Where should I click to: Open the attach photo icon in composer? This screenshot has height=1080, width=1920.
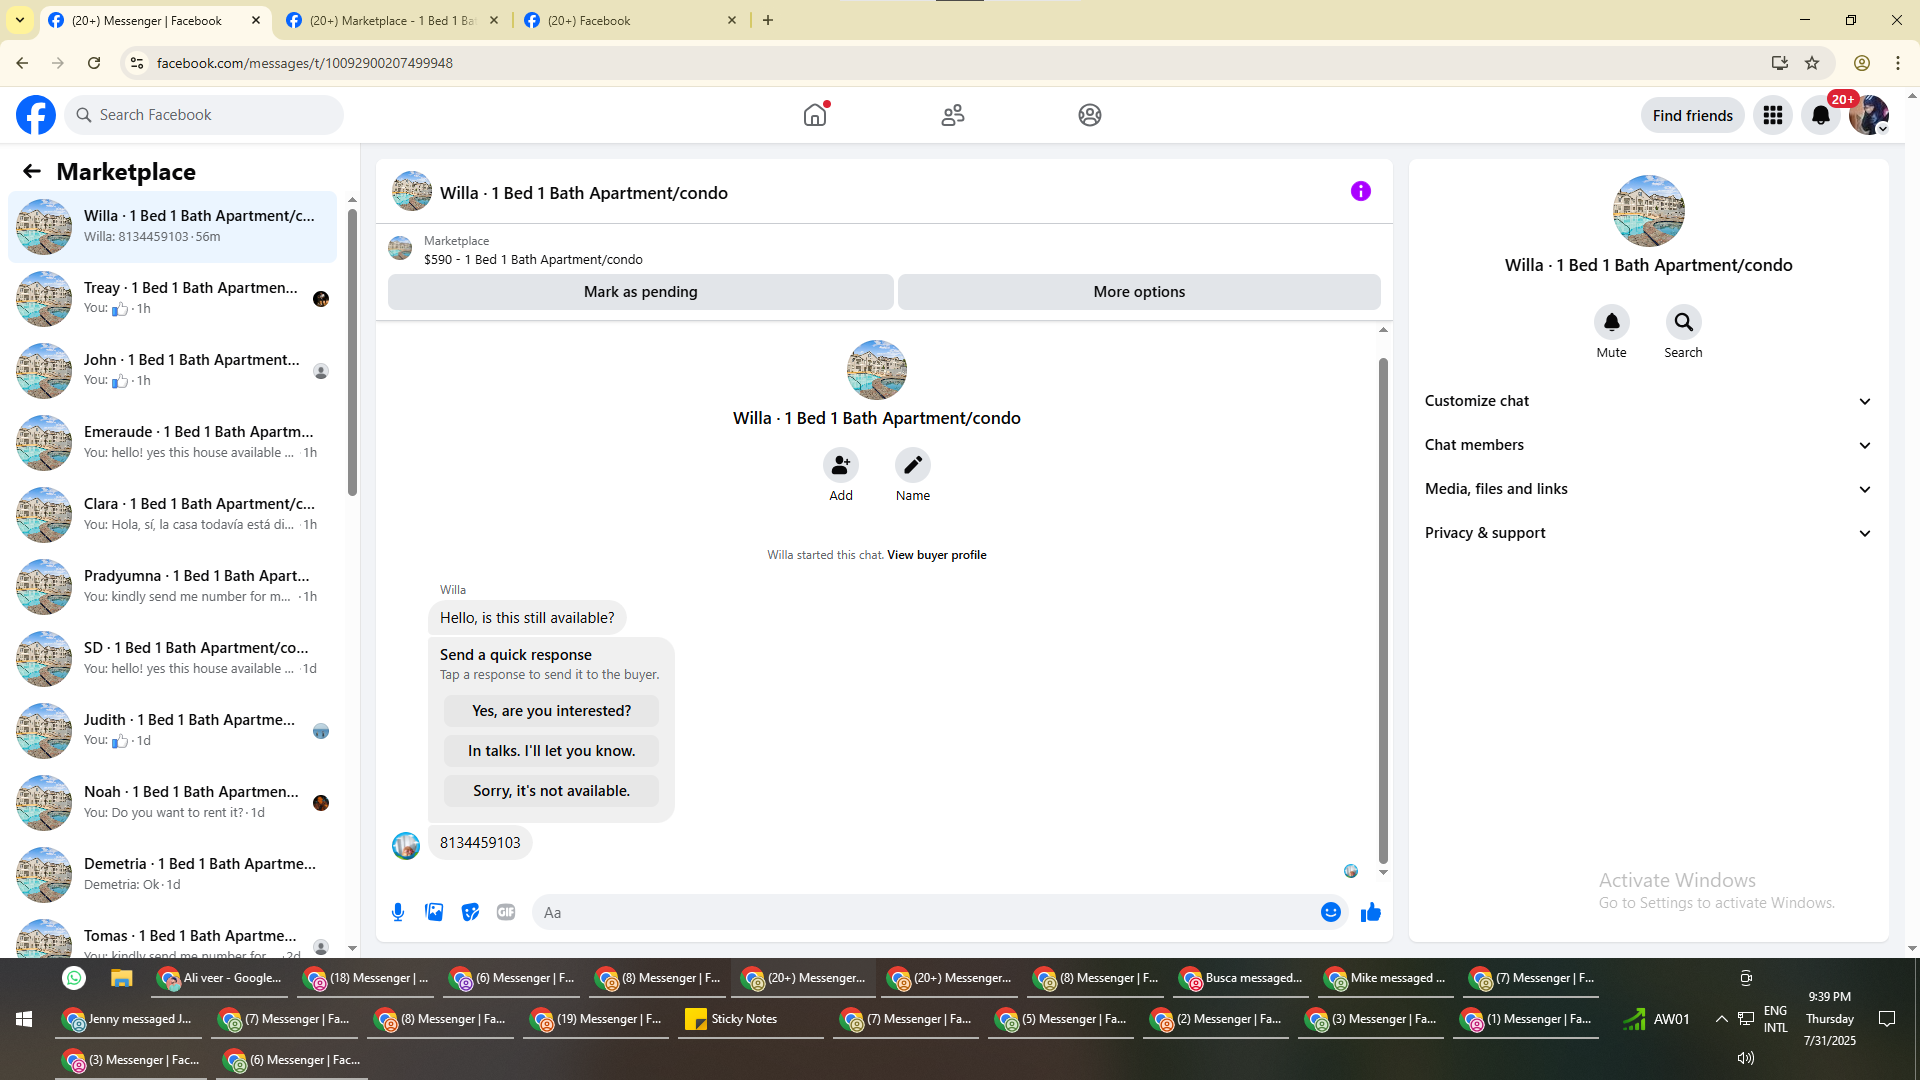coord(434,912)
